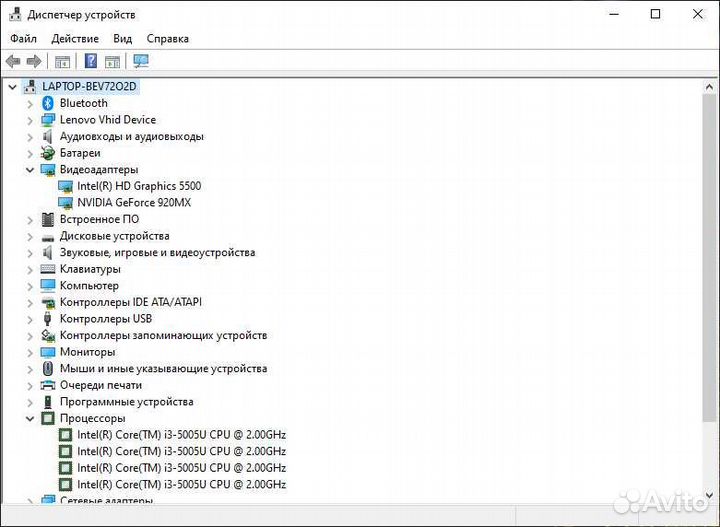The image size is (720, 527).
Task: Maximize the Диспетчер устройств window
Action: tap(656, 14)
